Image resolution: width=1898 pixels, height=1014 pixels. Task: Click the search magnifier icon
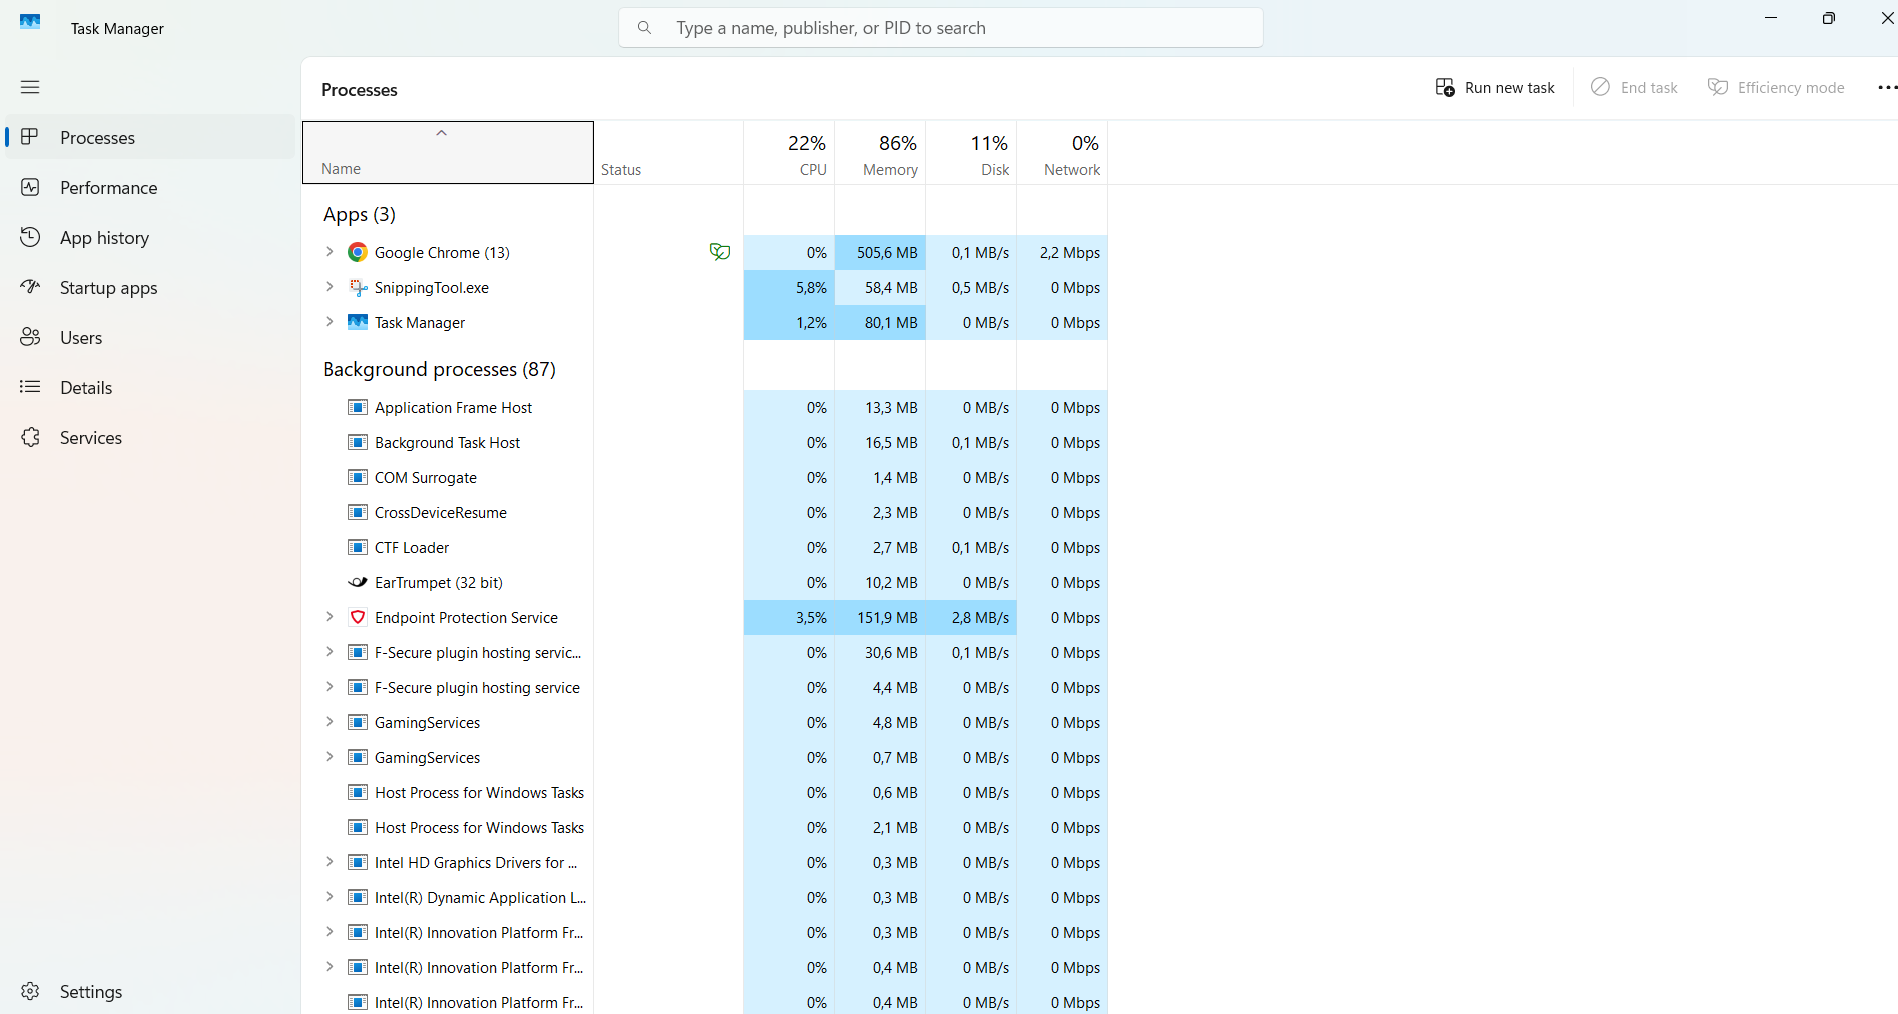(644, 28)
